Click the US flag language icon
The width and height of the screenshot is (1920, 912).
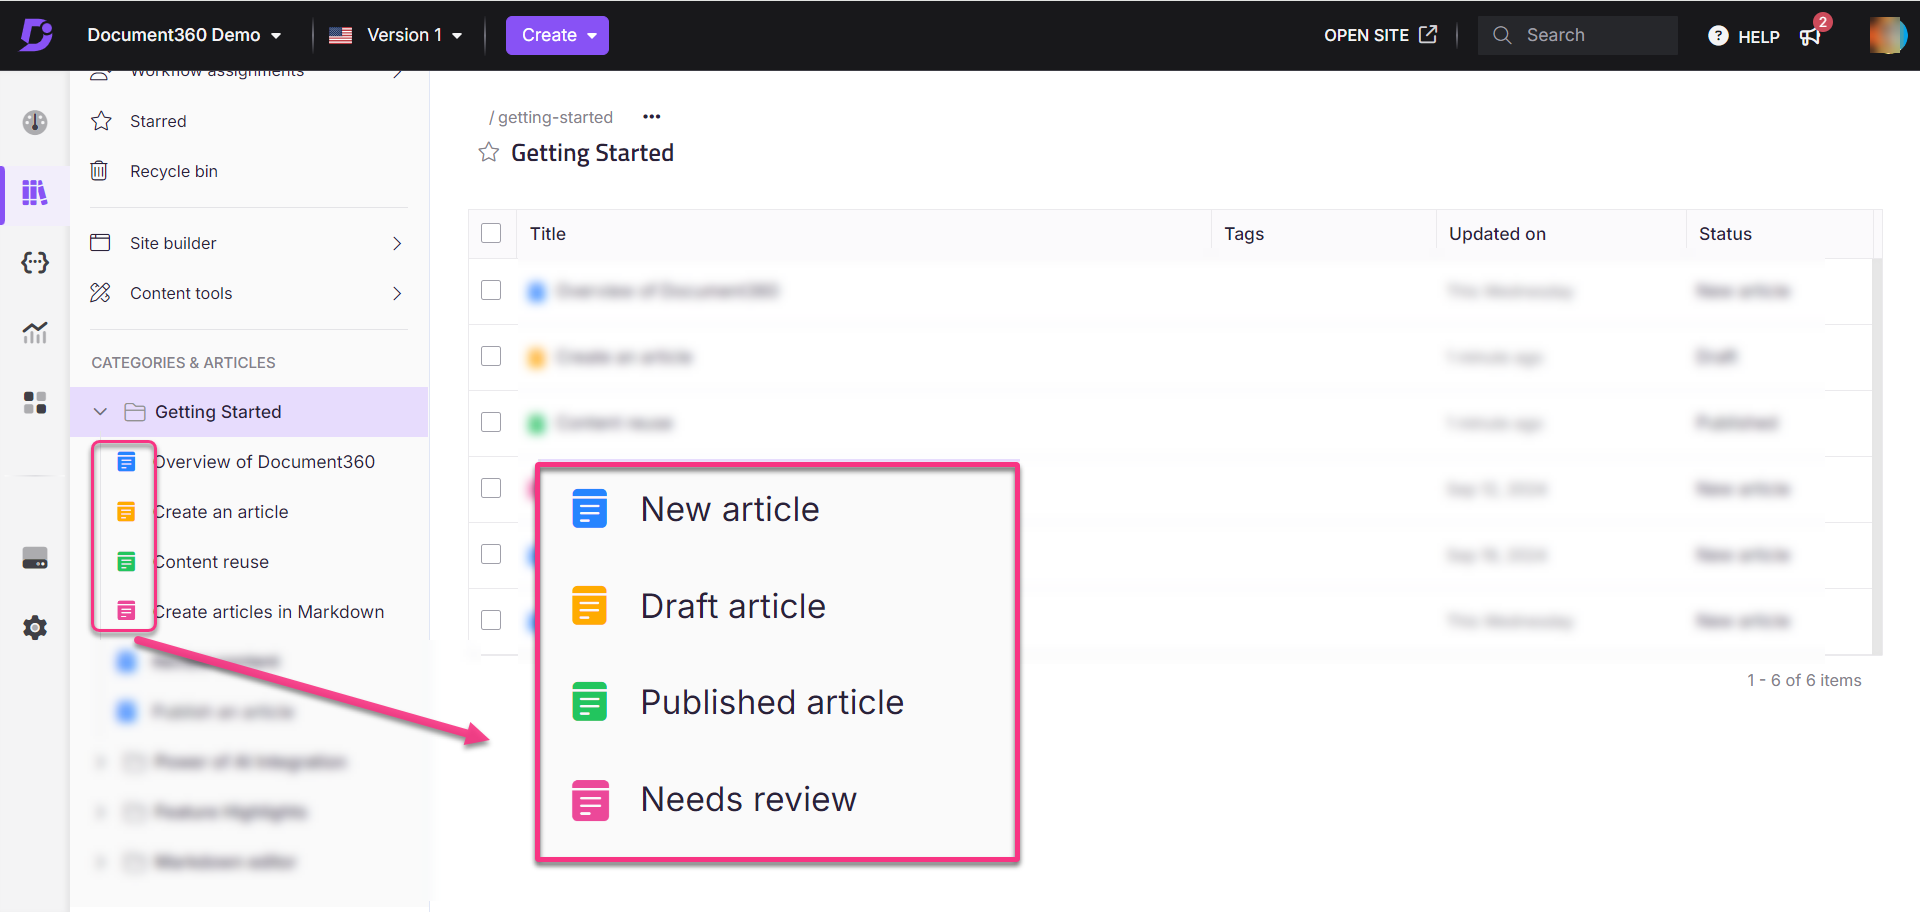[340, 35]
